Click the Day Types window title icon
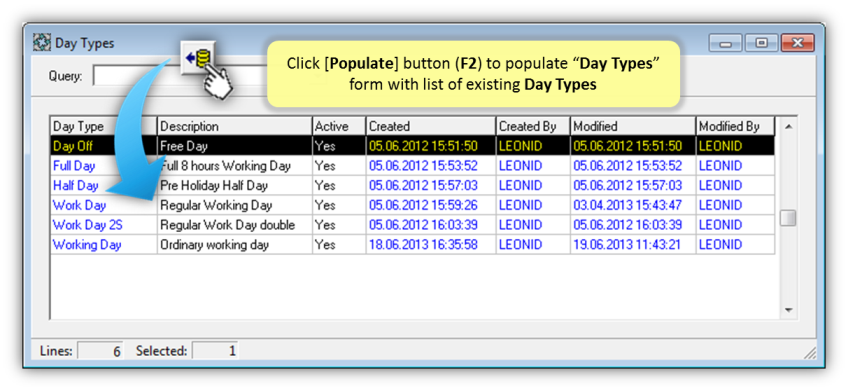The height and width of the screenshot is (391, 848). (41, 43)
